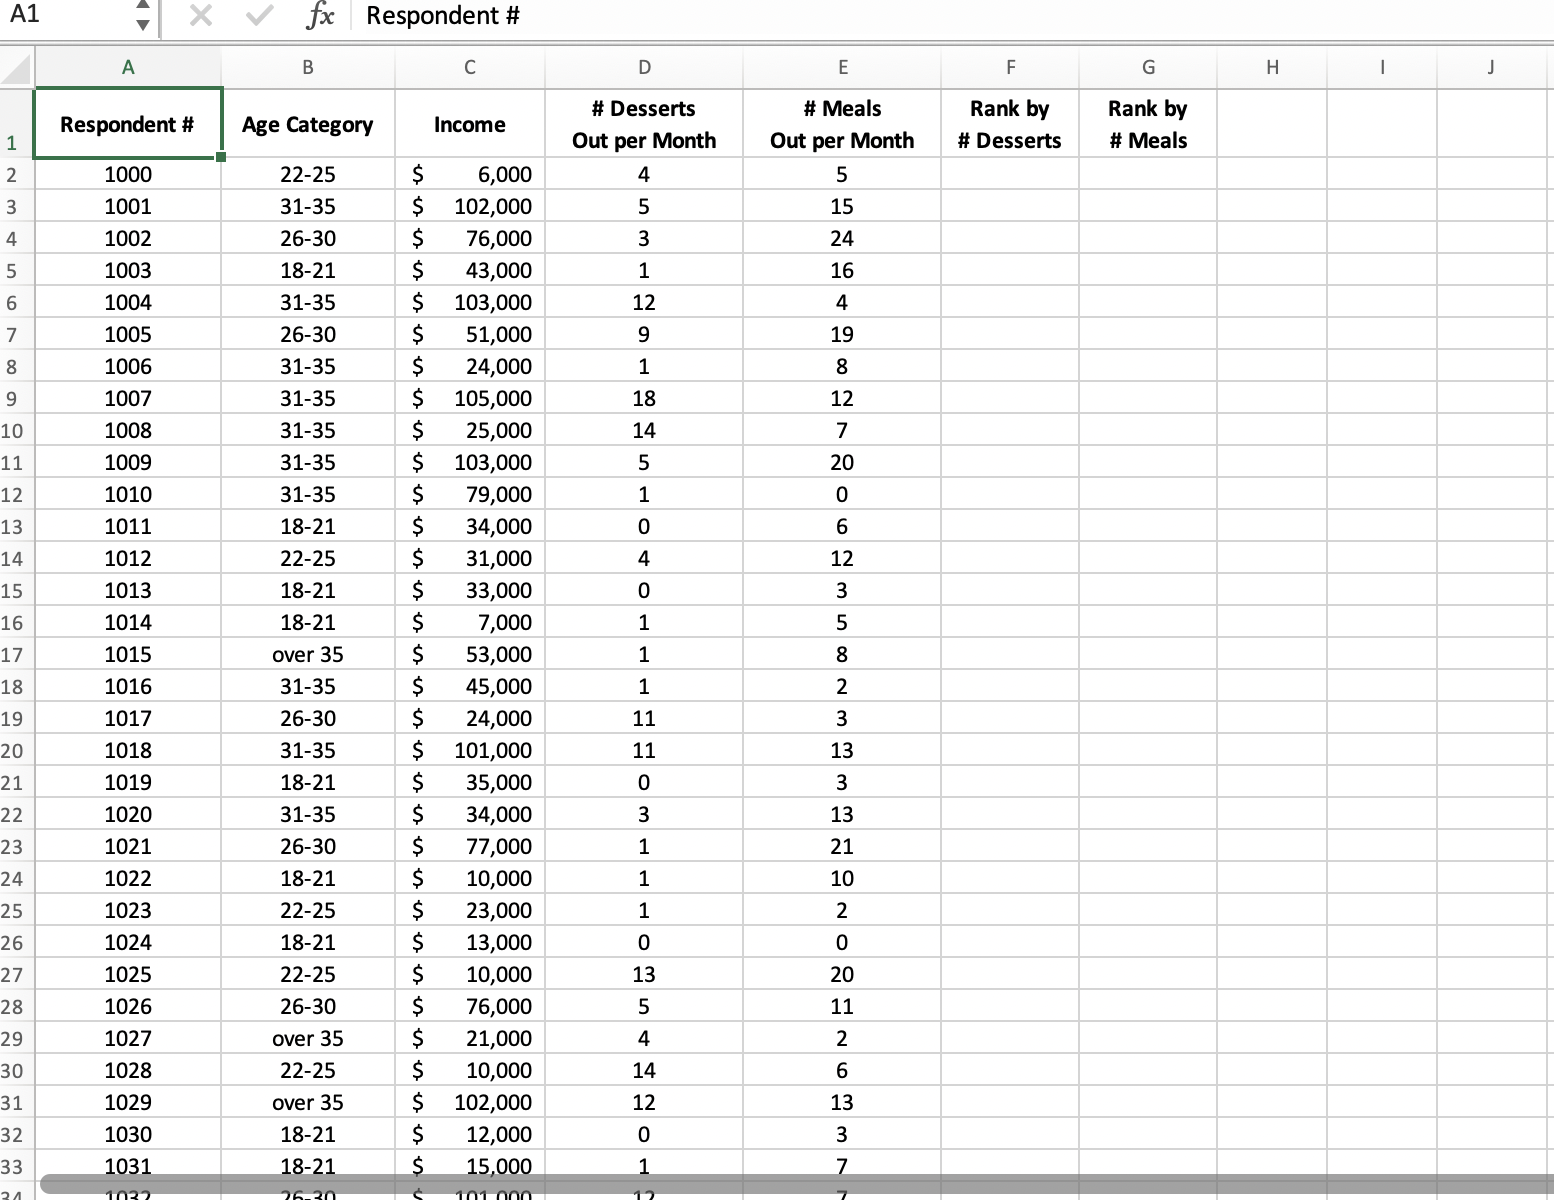The width and height of the screenshot is (1554, 1200).
Task: Click the 'Income' header cell
Action: point(470,124)
